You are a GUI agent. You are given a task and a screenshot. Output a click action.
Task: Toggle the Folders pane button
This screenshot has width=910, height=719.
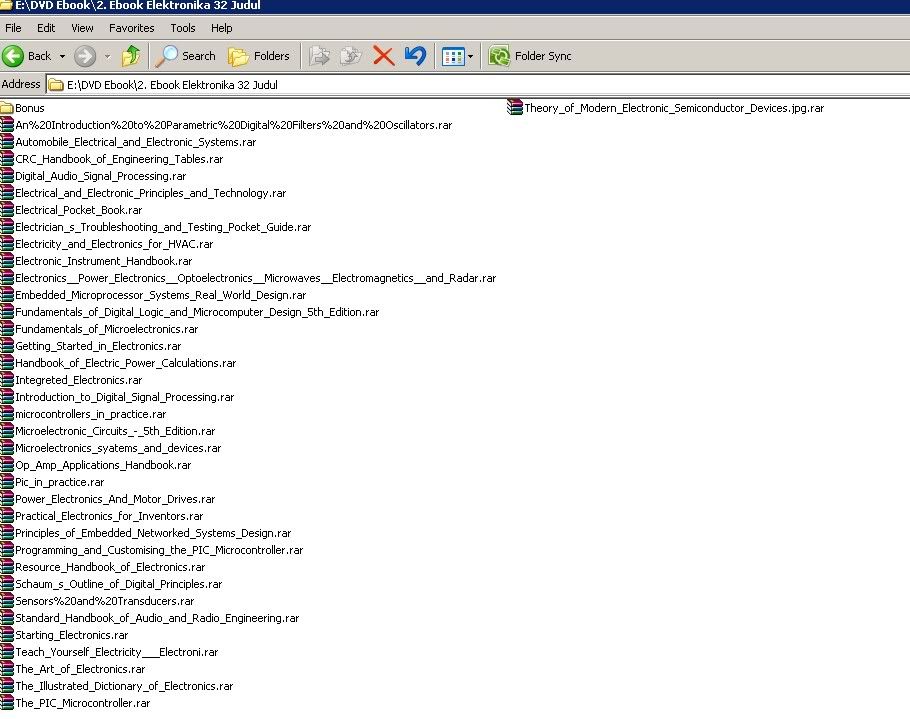tap(259, 56)
